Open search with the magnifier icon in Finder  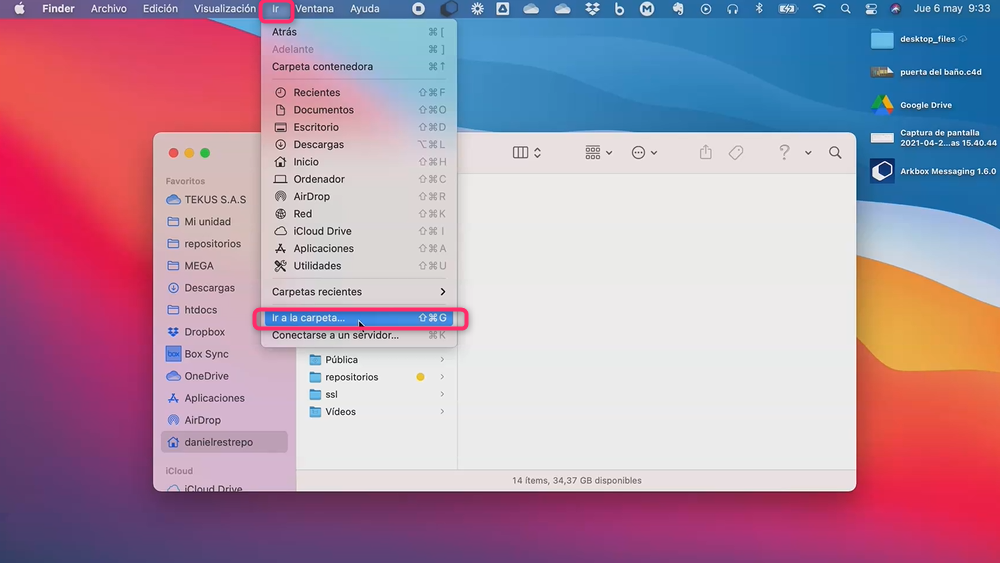coord(835,153)
